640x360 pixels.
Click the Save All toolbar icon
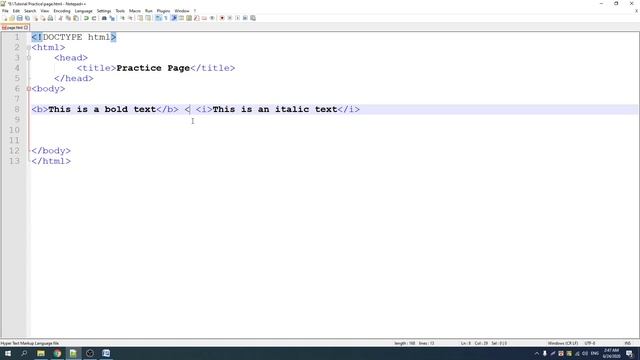coord(27,18)
